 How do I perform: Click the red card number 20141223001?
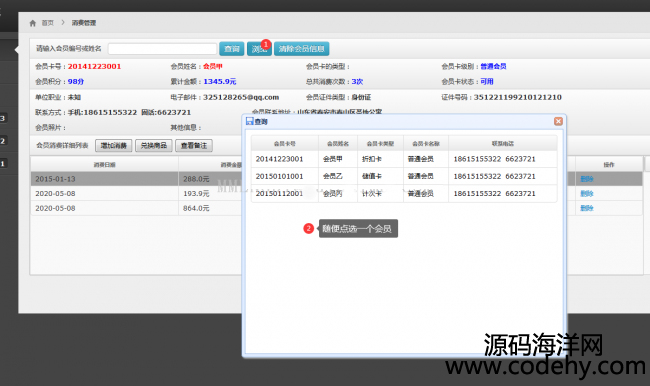click(95, 66)
